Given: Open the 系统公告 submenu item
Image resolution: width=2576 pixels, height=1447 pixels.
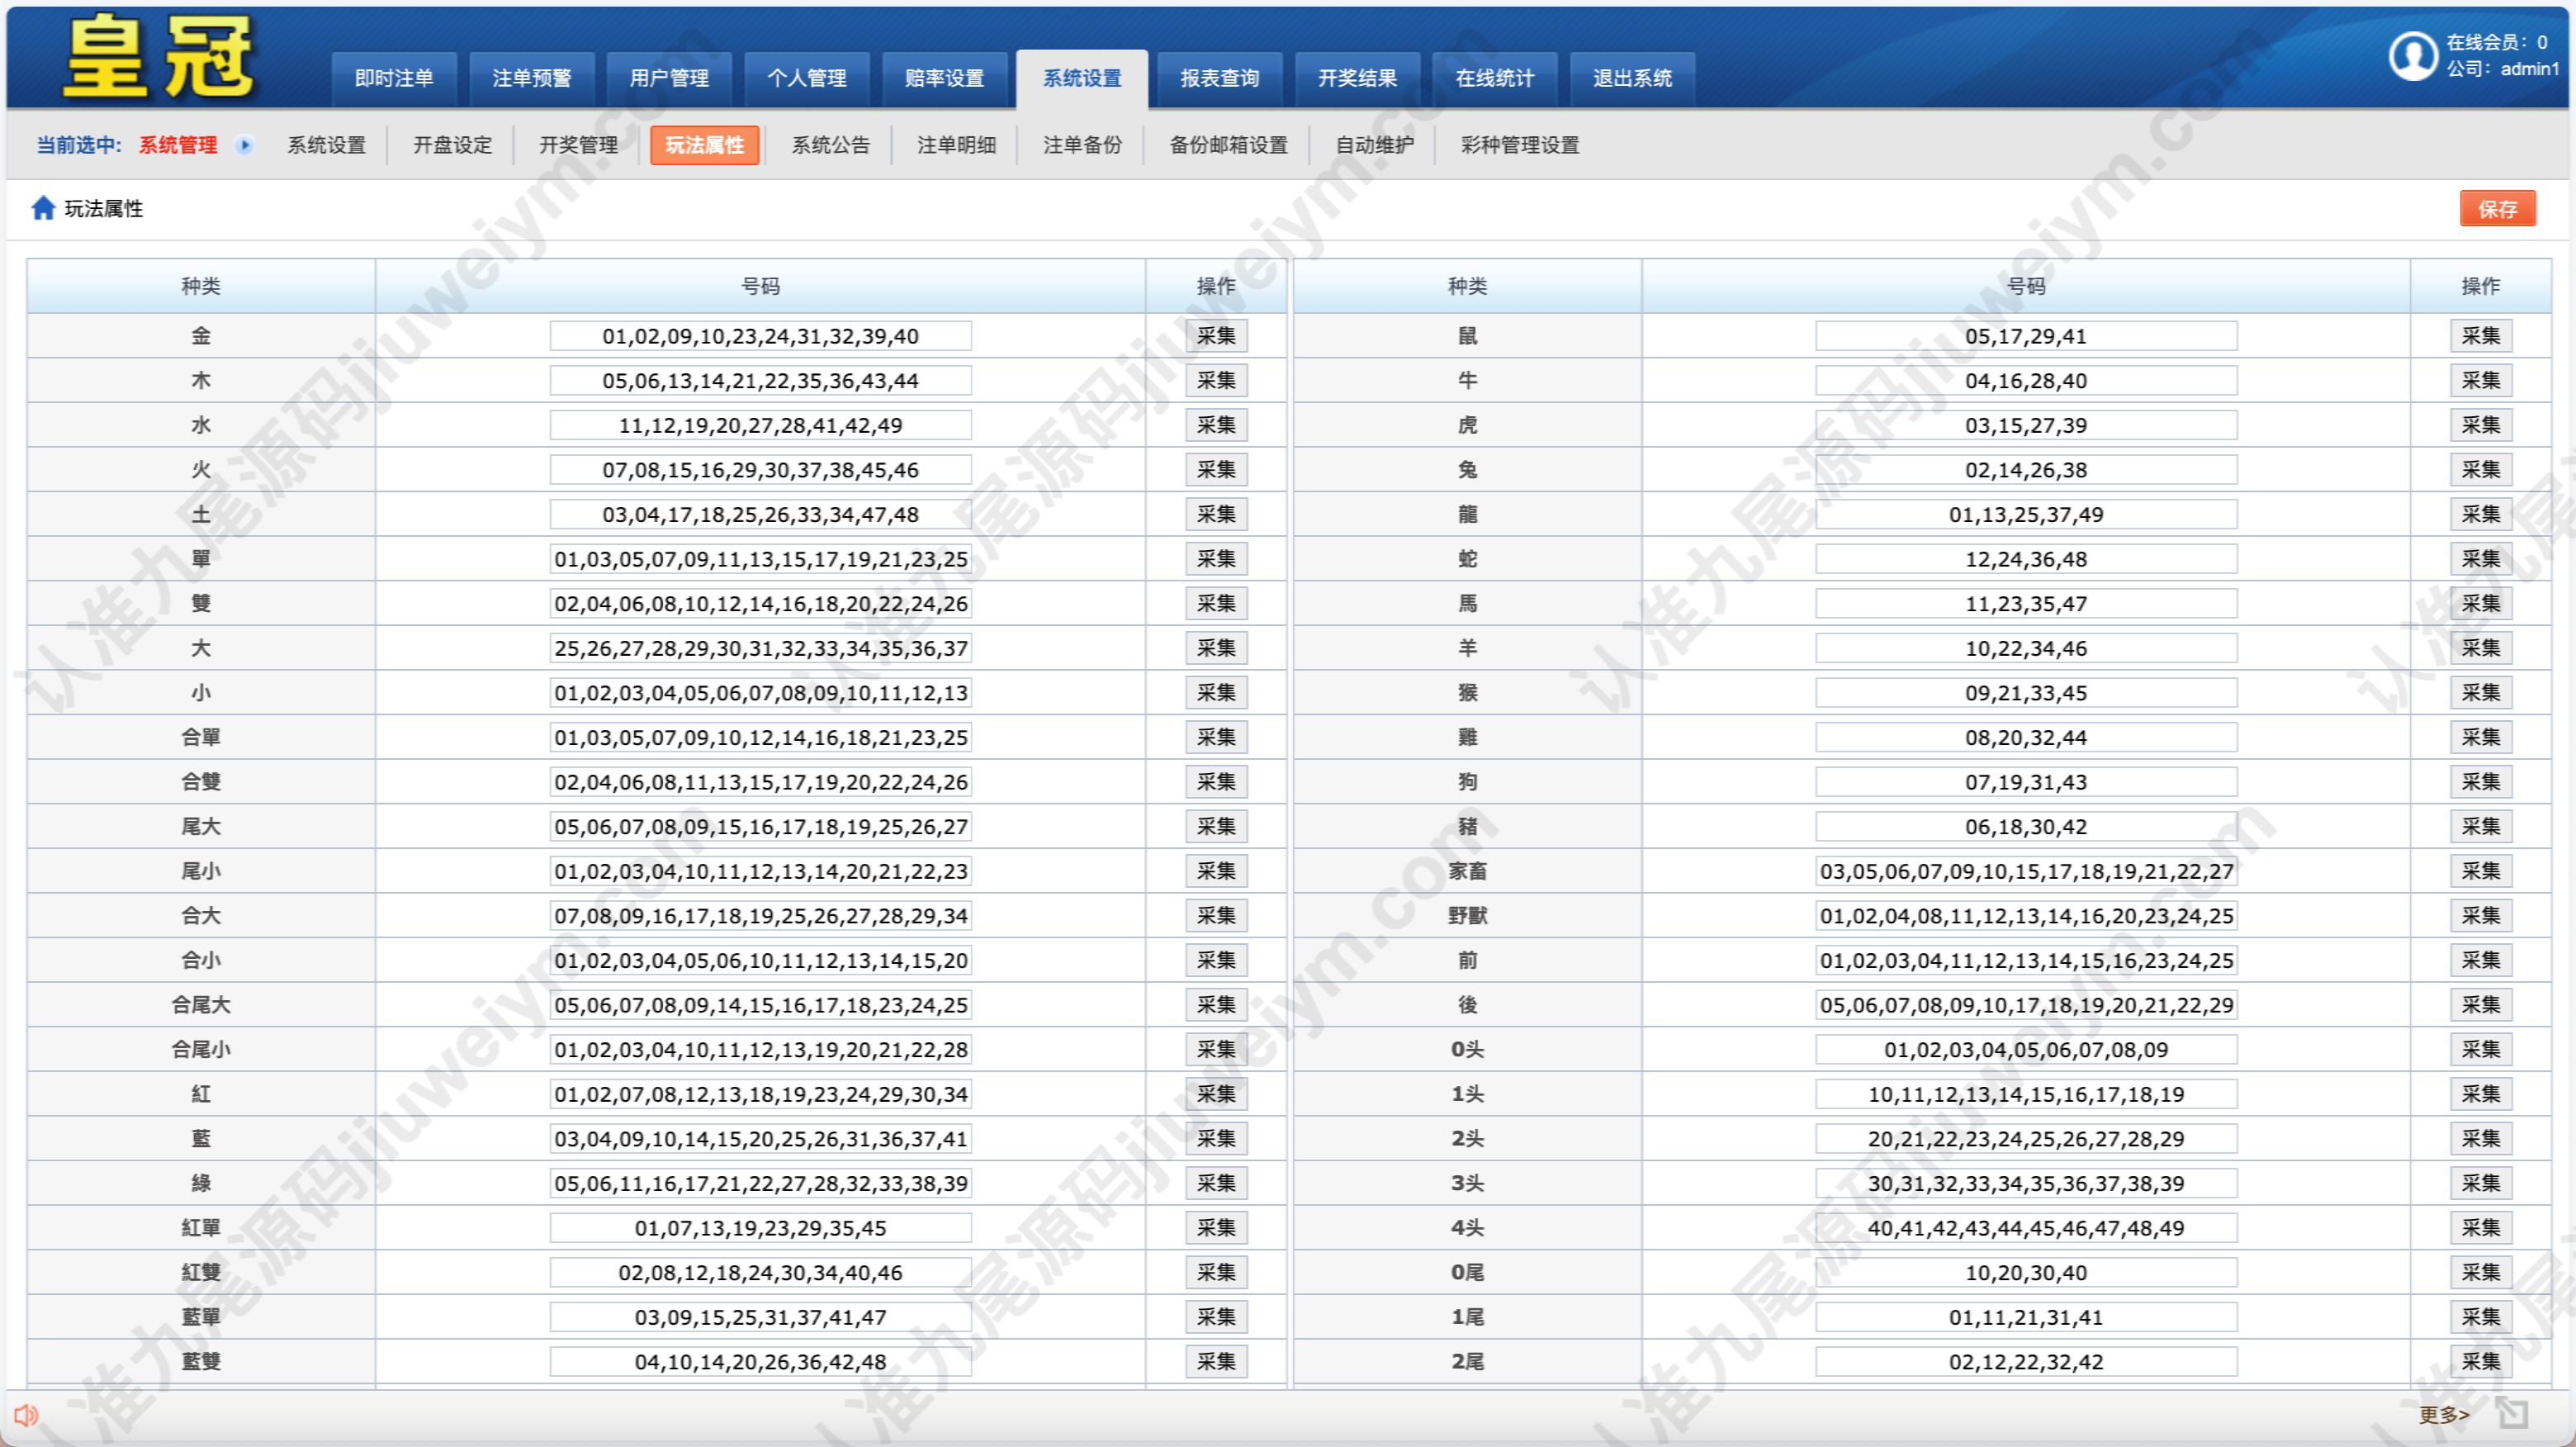Looking at the screenshot, I should tap(831, 145).
